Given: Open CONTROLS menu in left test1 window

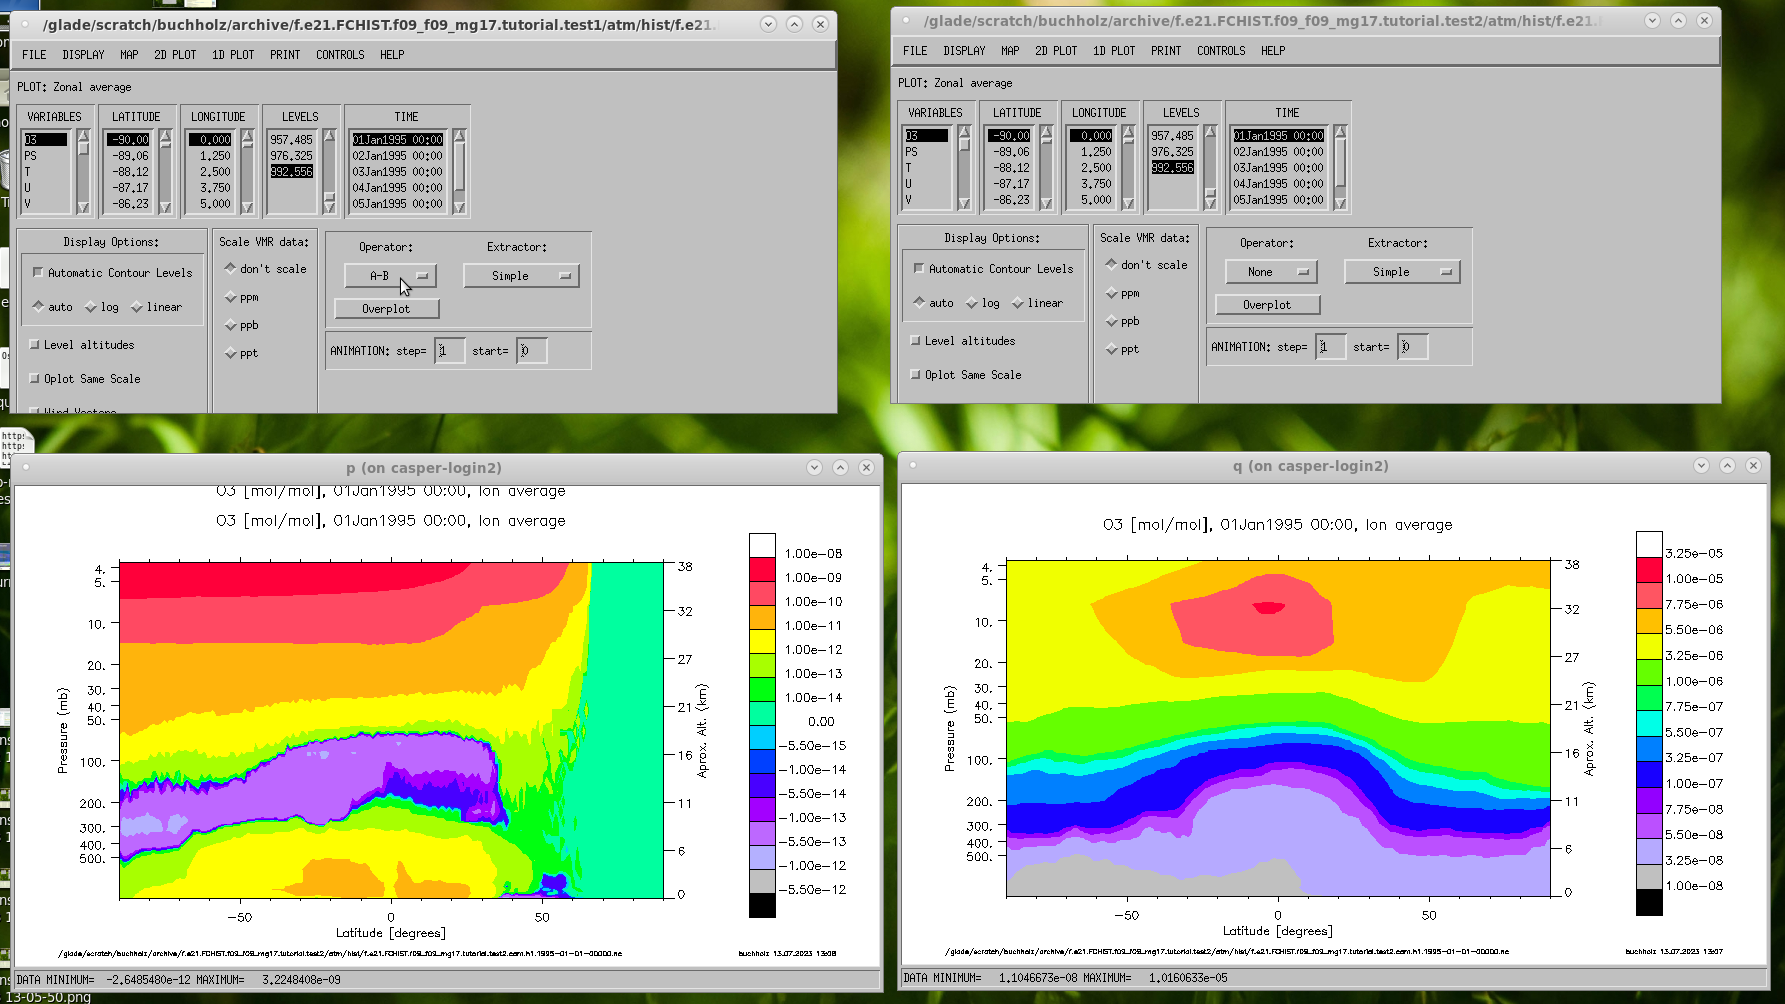Looking at the screenshot, I should (340, 55).
